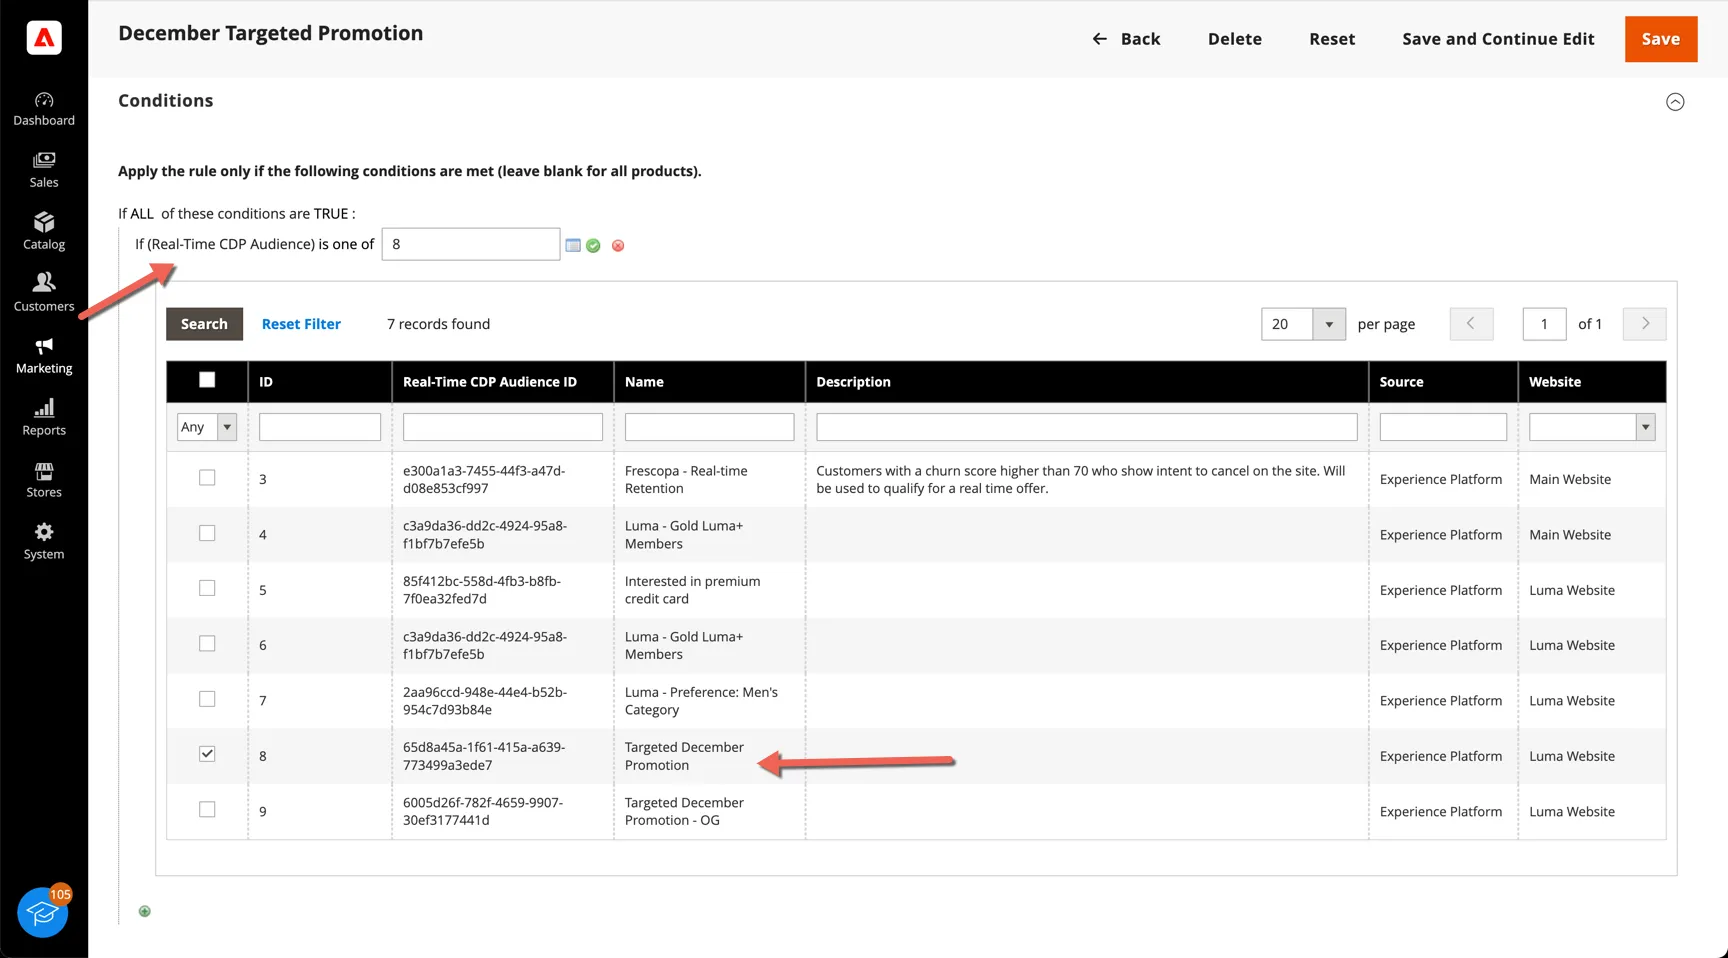Collapse the Conditions section
The image size is (1728, 958).
(x=1675, y=102)
